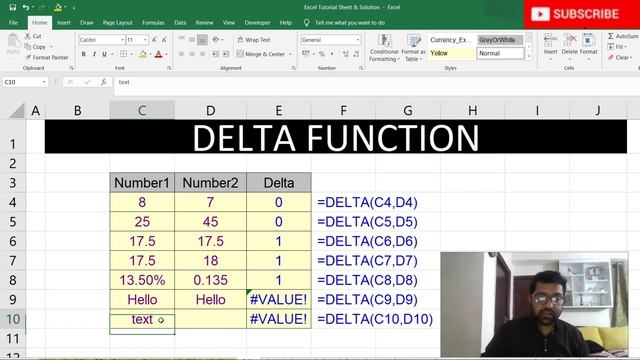
Task: Expand the cell styles gallery More arrow
Action: tap(529, 57)
